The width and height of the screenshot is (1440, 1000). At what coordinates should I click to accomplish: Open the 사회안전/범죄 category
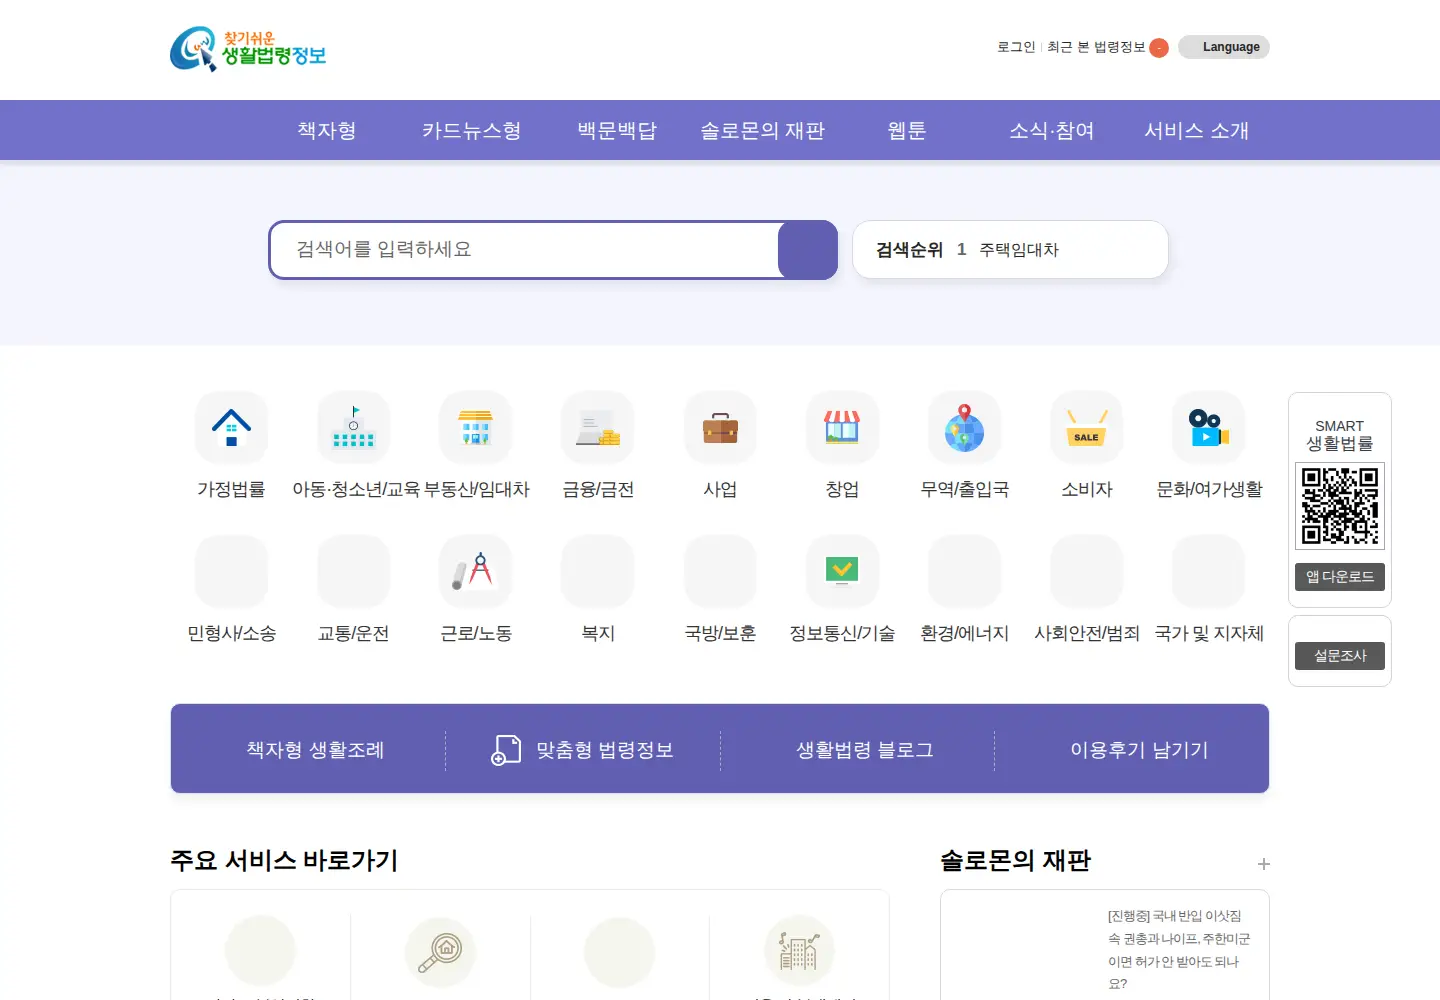(x=1087, y=633)
